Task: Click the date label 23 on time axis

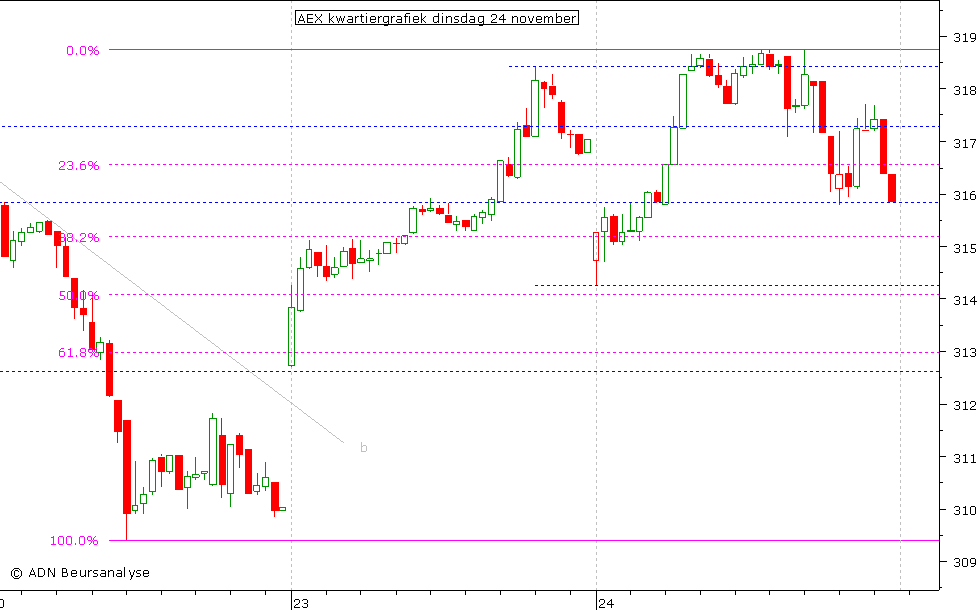Action: (x=301, y=603)
